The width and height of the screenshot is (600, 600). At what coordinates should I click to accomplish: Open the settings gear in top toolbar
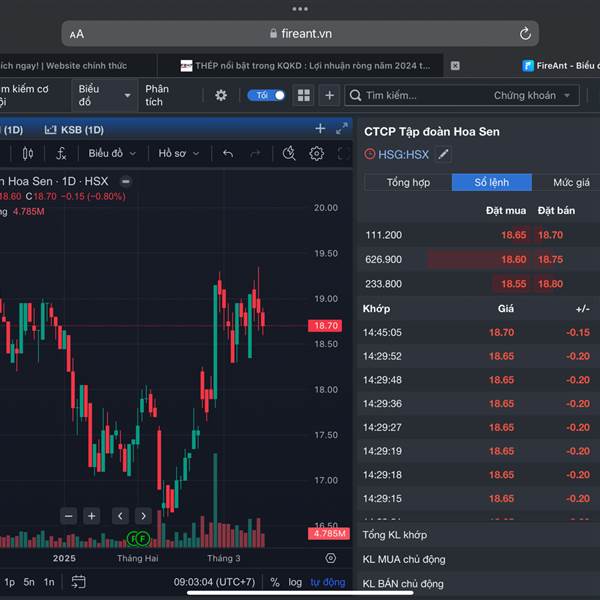point(221,95)
